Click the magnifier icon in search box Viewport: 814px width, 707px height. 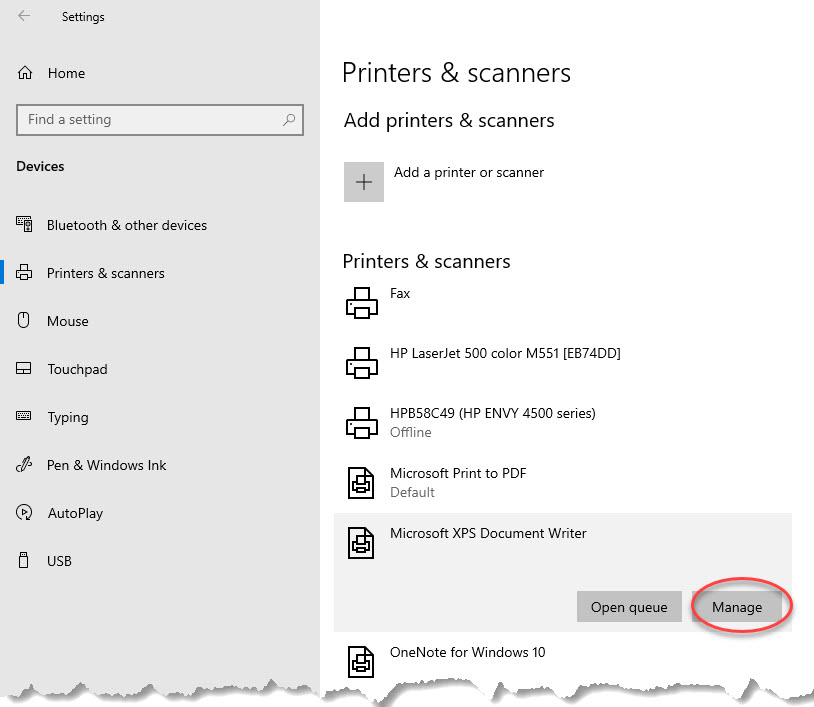pyautogui.click(x=289, y=120)
